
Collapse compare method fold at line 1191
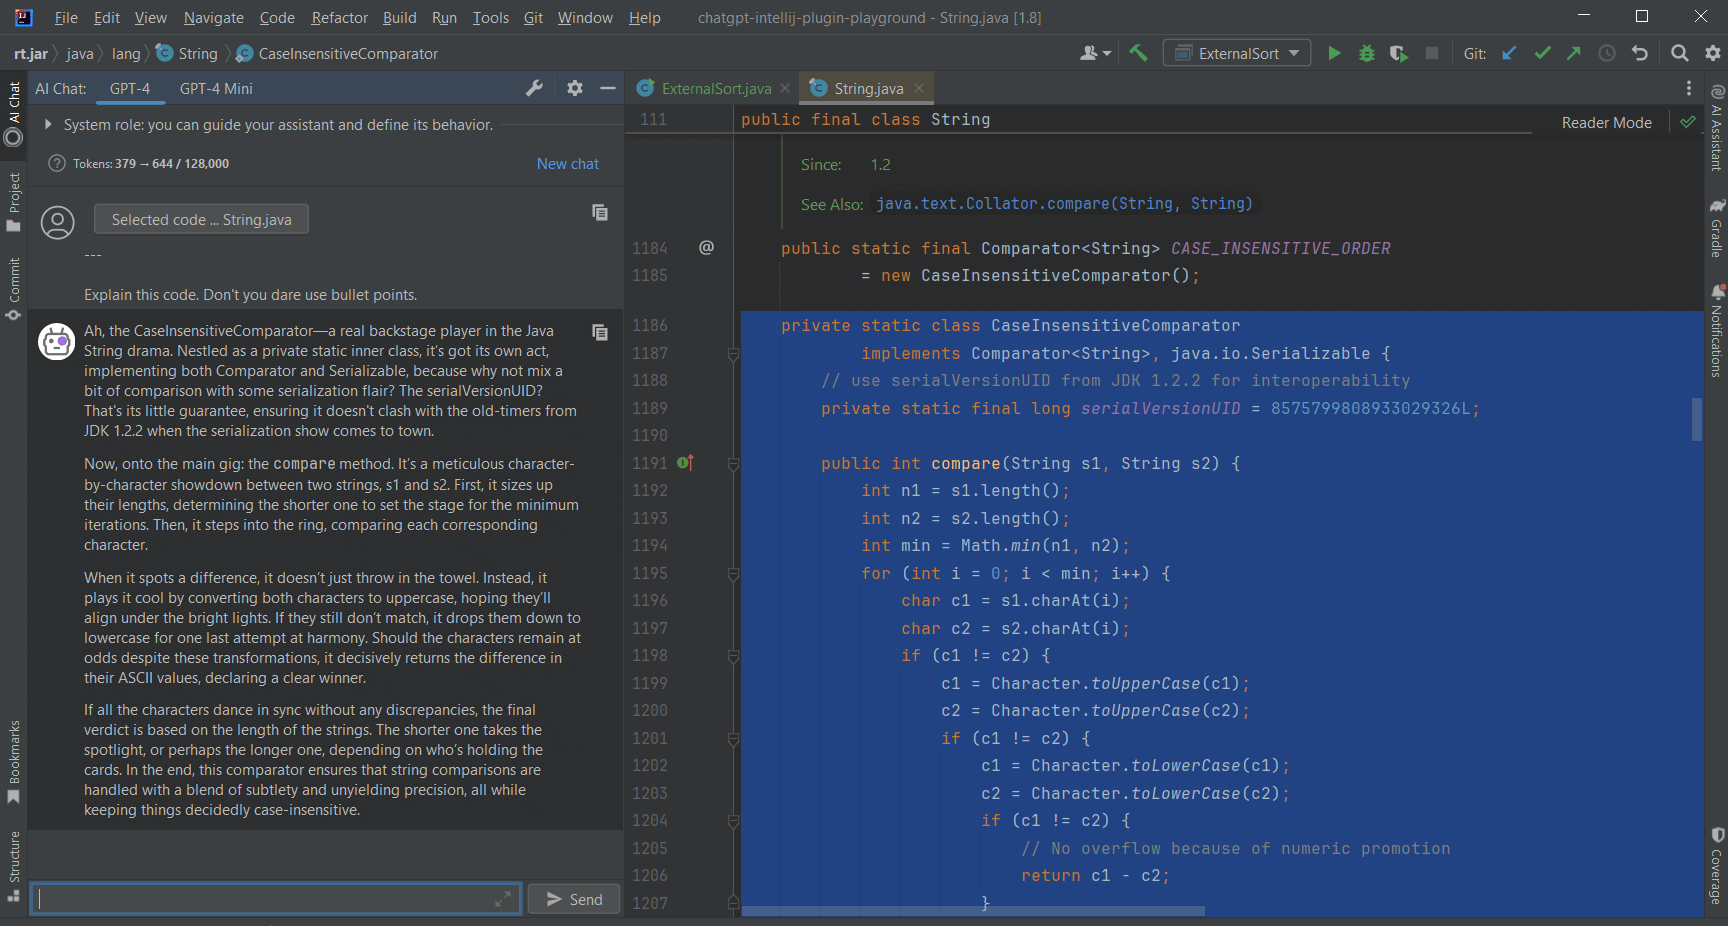[733, 464]
